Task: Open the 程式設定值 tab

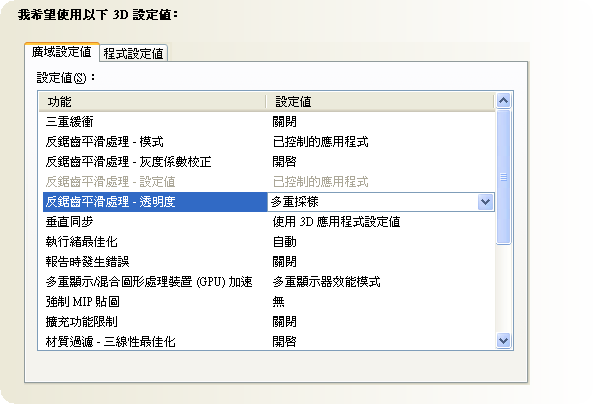Action: 133,53
